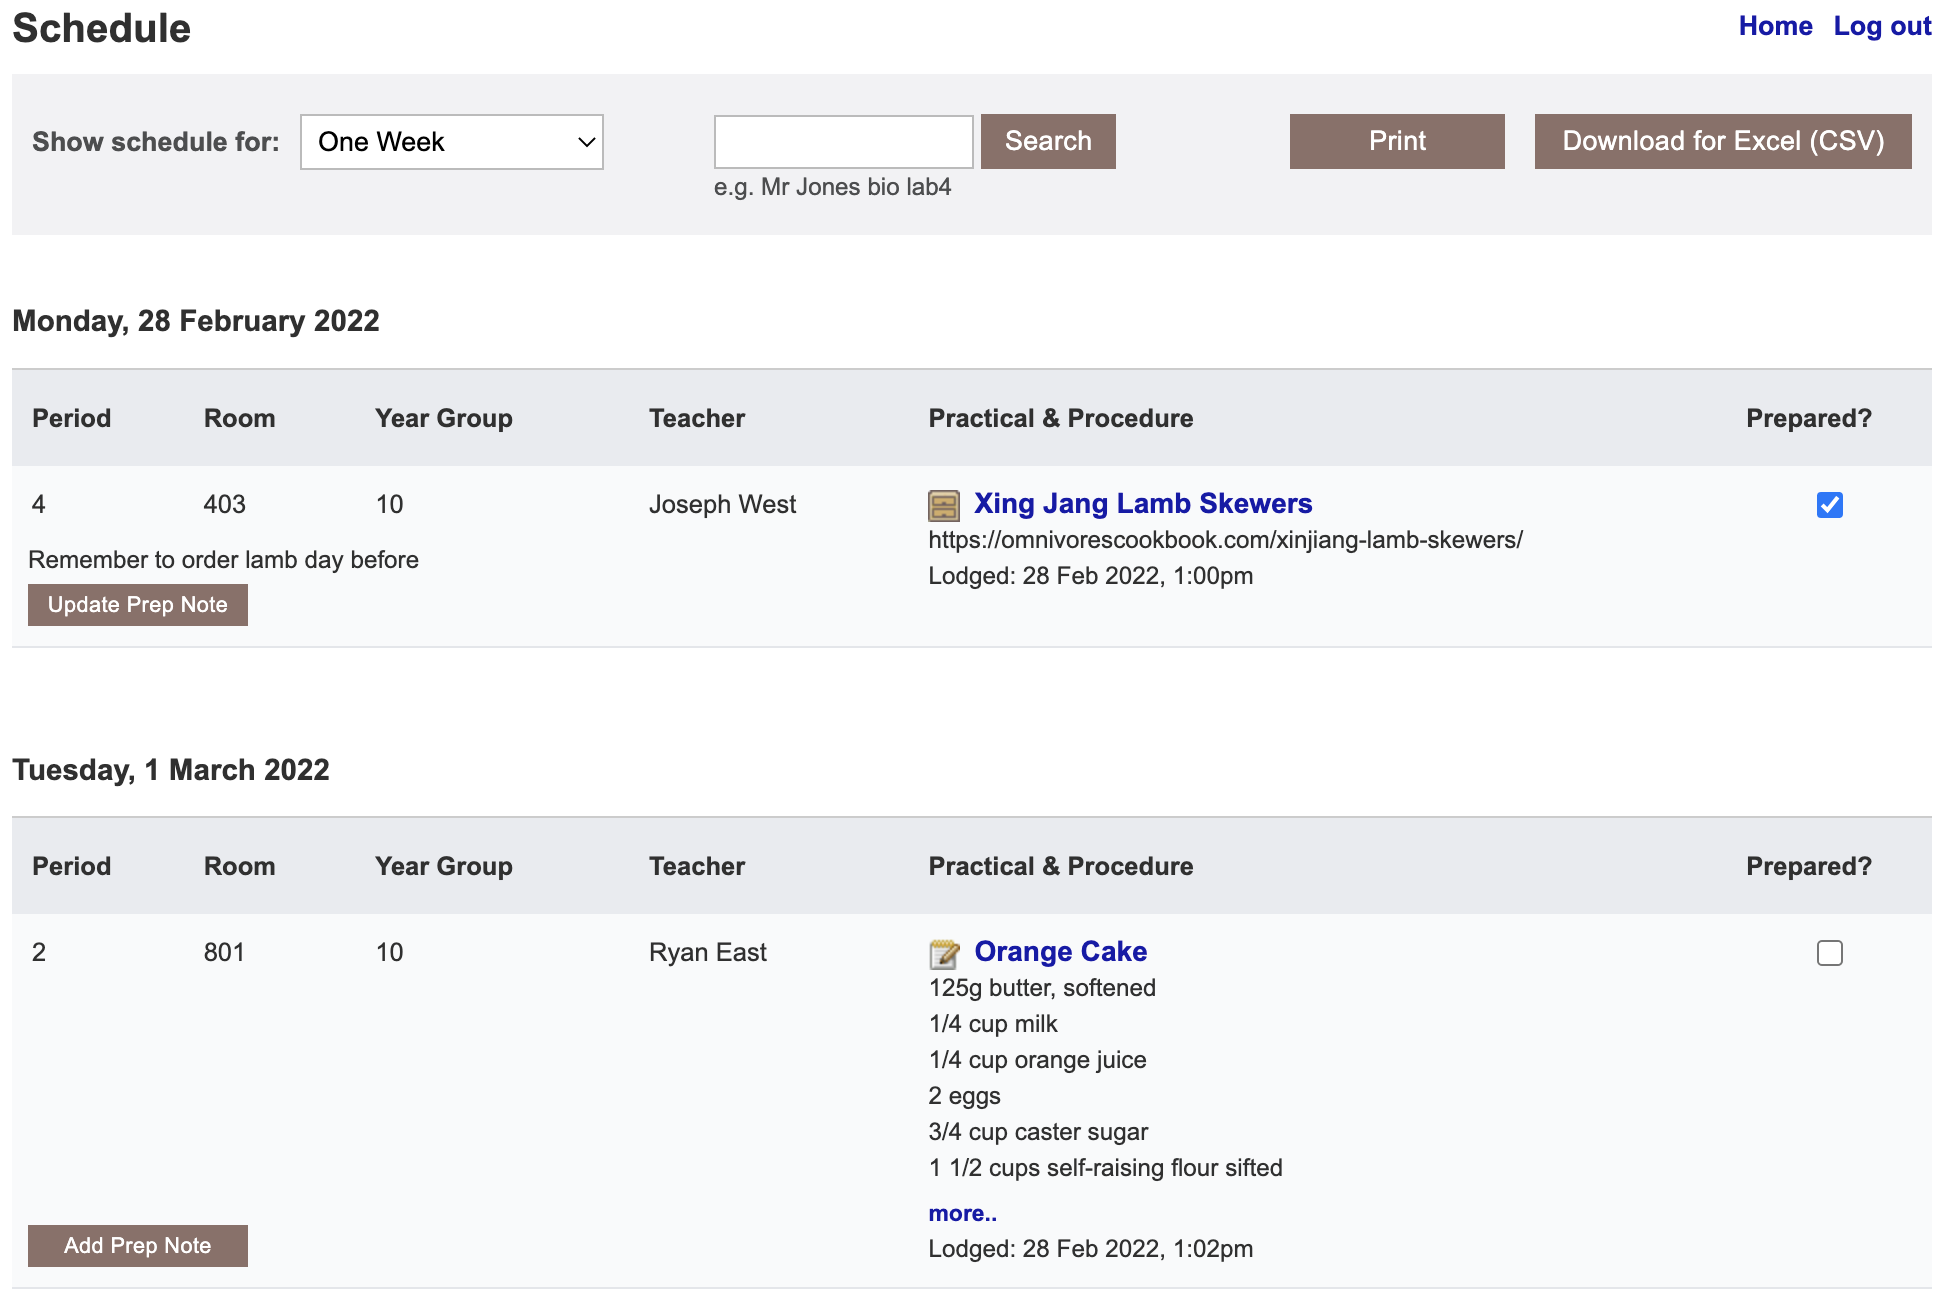The width and height of the screenshot is (1942, 1294).
Task: Update the lamb order prep note
Action: (137, 604)
